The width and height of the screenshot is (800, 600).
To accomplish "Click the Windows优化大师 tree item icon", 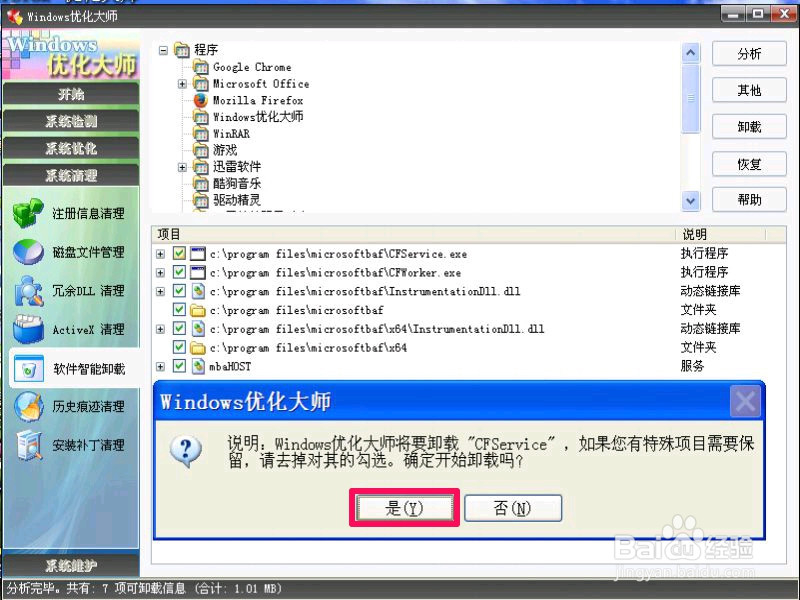I will (x=201, y=117).
